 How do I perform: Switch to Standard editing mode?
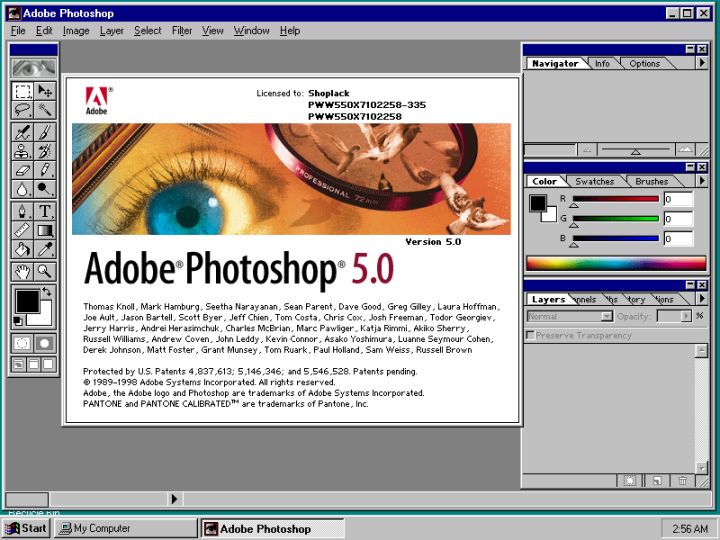[x=22, y=343]
